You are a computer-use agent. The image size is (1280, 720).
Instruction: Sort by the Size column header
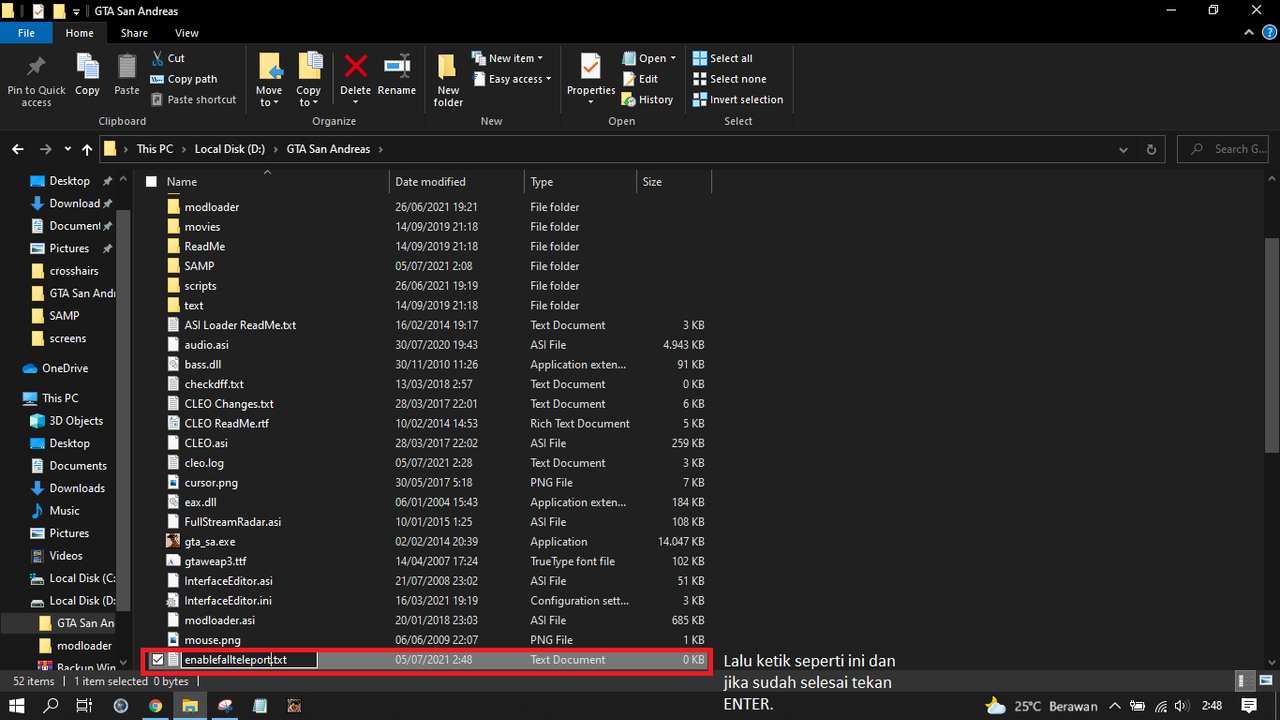pyautogui.click(x=673, y=182)
